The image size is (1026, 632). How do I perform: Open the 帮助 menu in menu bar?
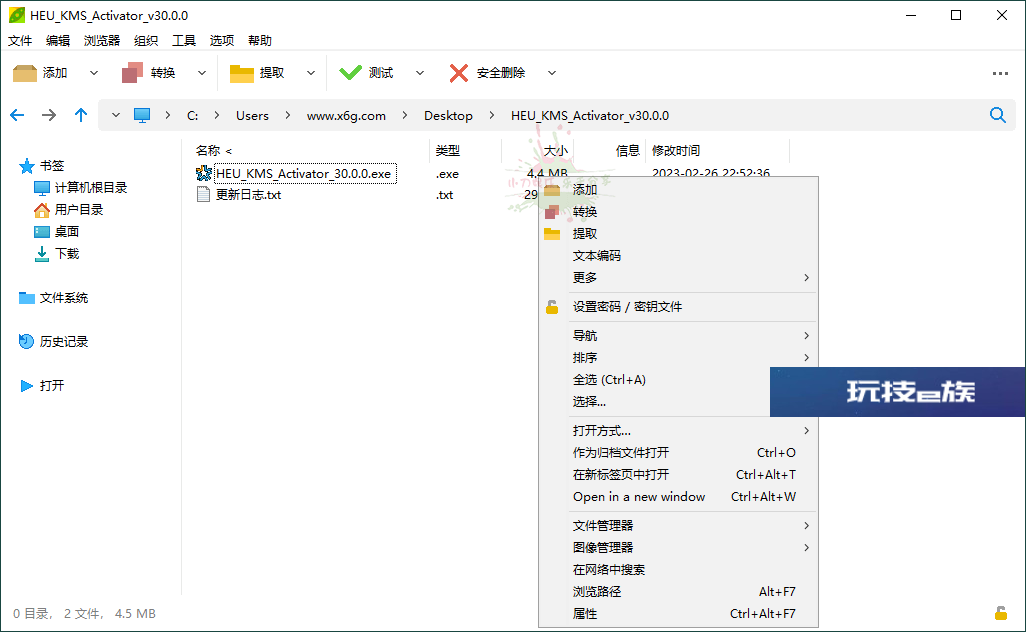point(260,41)
